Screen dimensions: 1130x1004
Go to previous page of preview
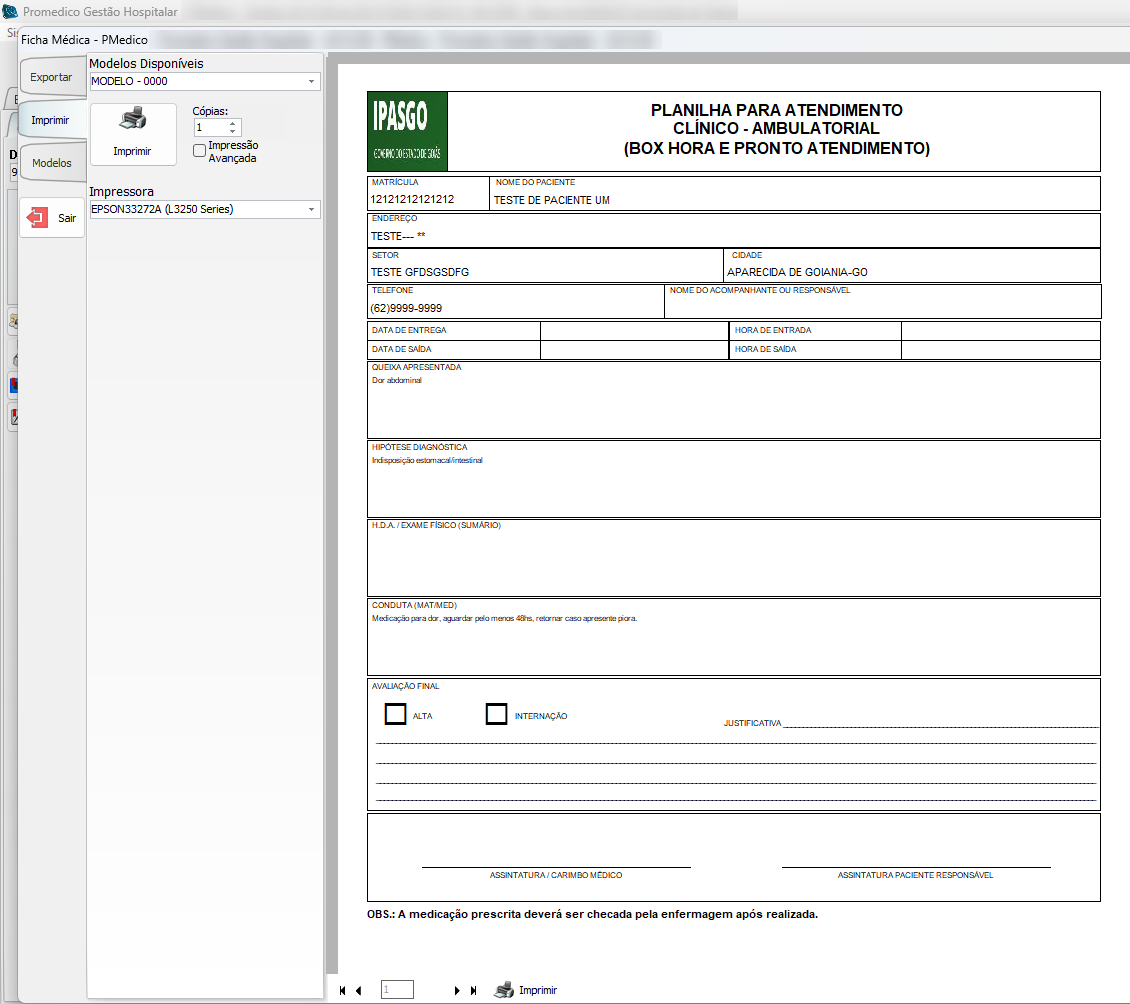(358, 990)
